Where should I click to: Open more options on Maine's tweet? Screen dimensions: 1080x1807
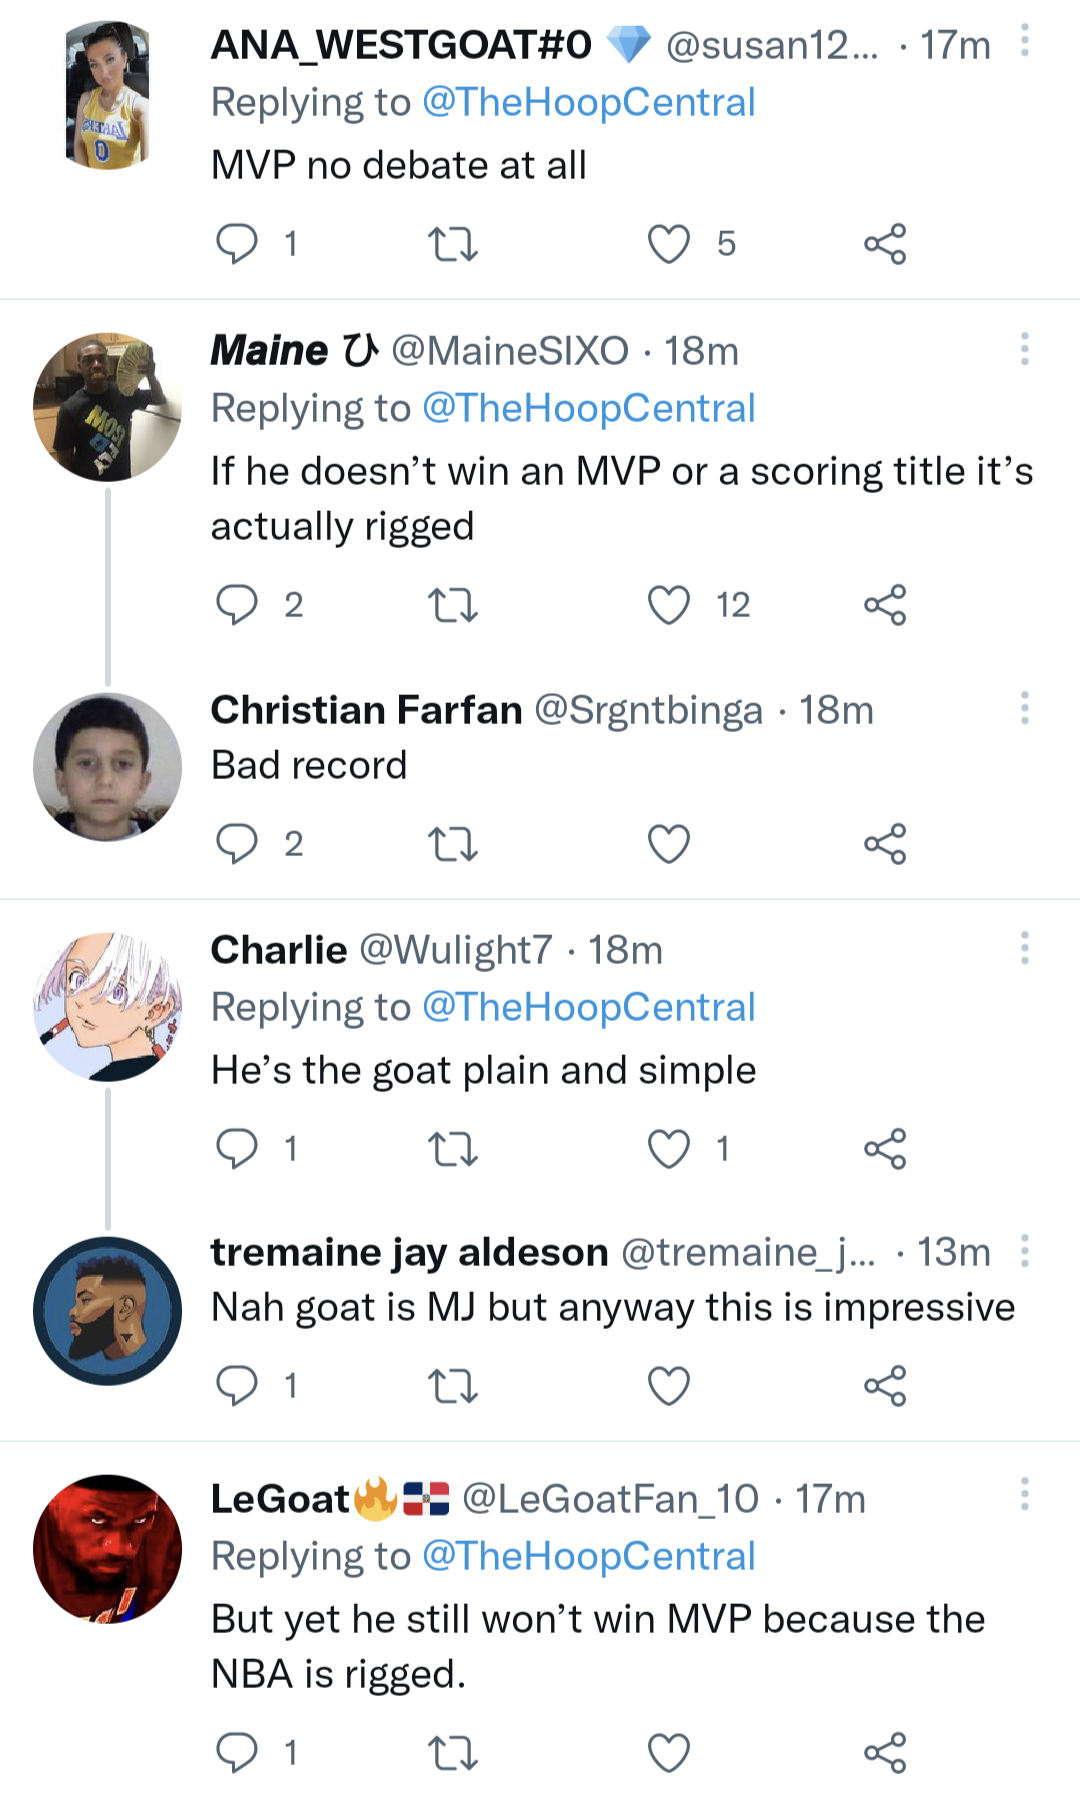(x=1025, y=349)
